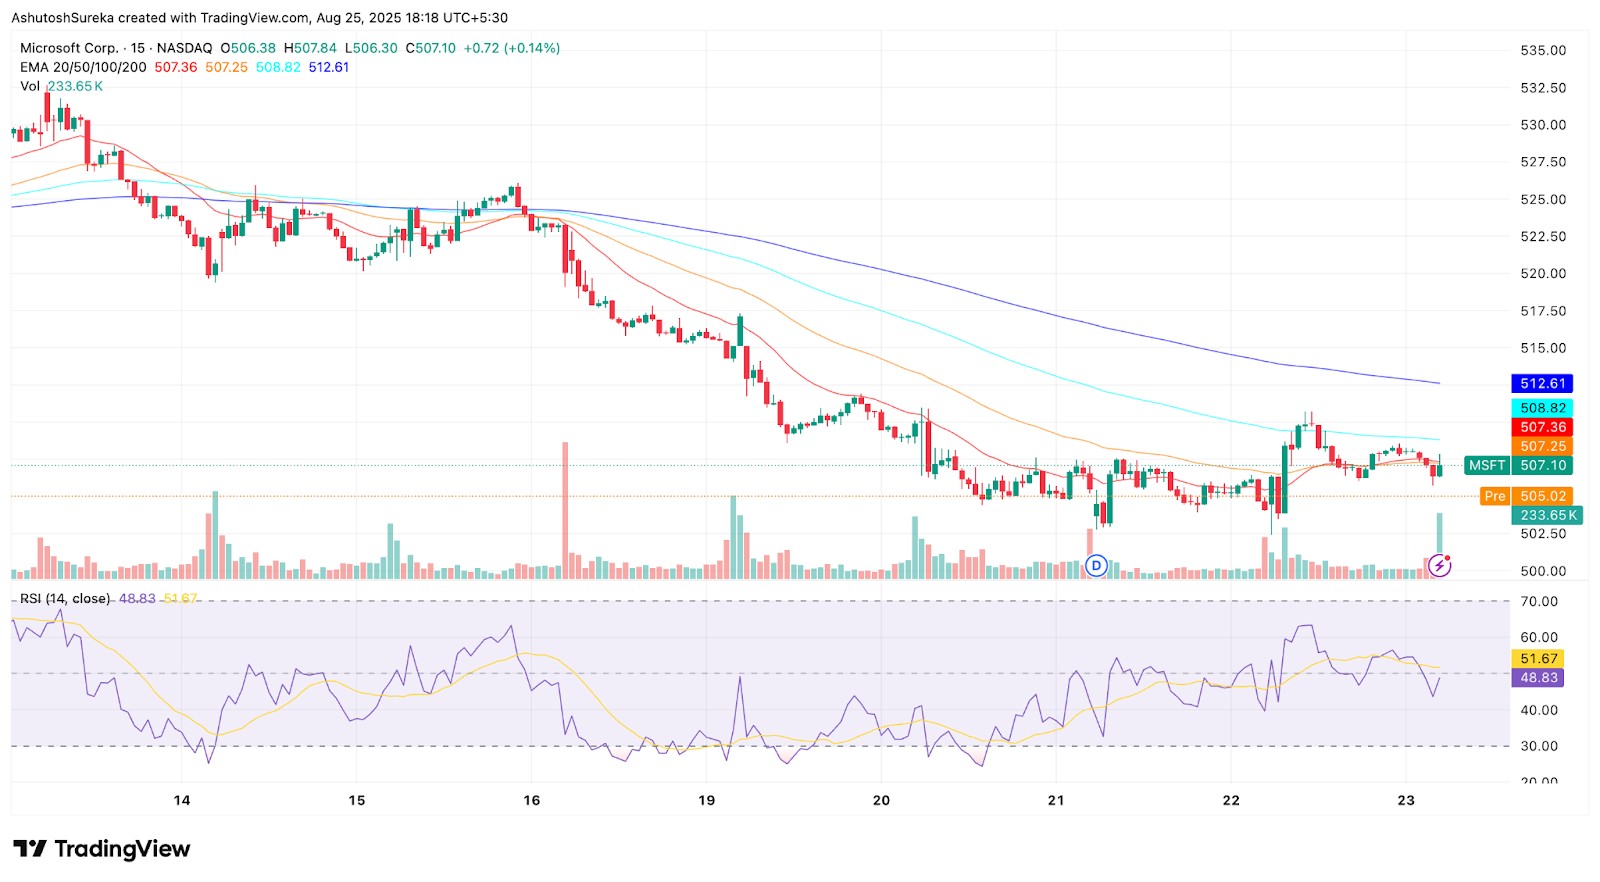
Task: Click the 525.00 price axis label
Action: (1543, 199)
